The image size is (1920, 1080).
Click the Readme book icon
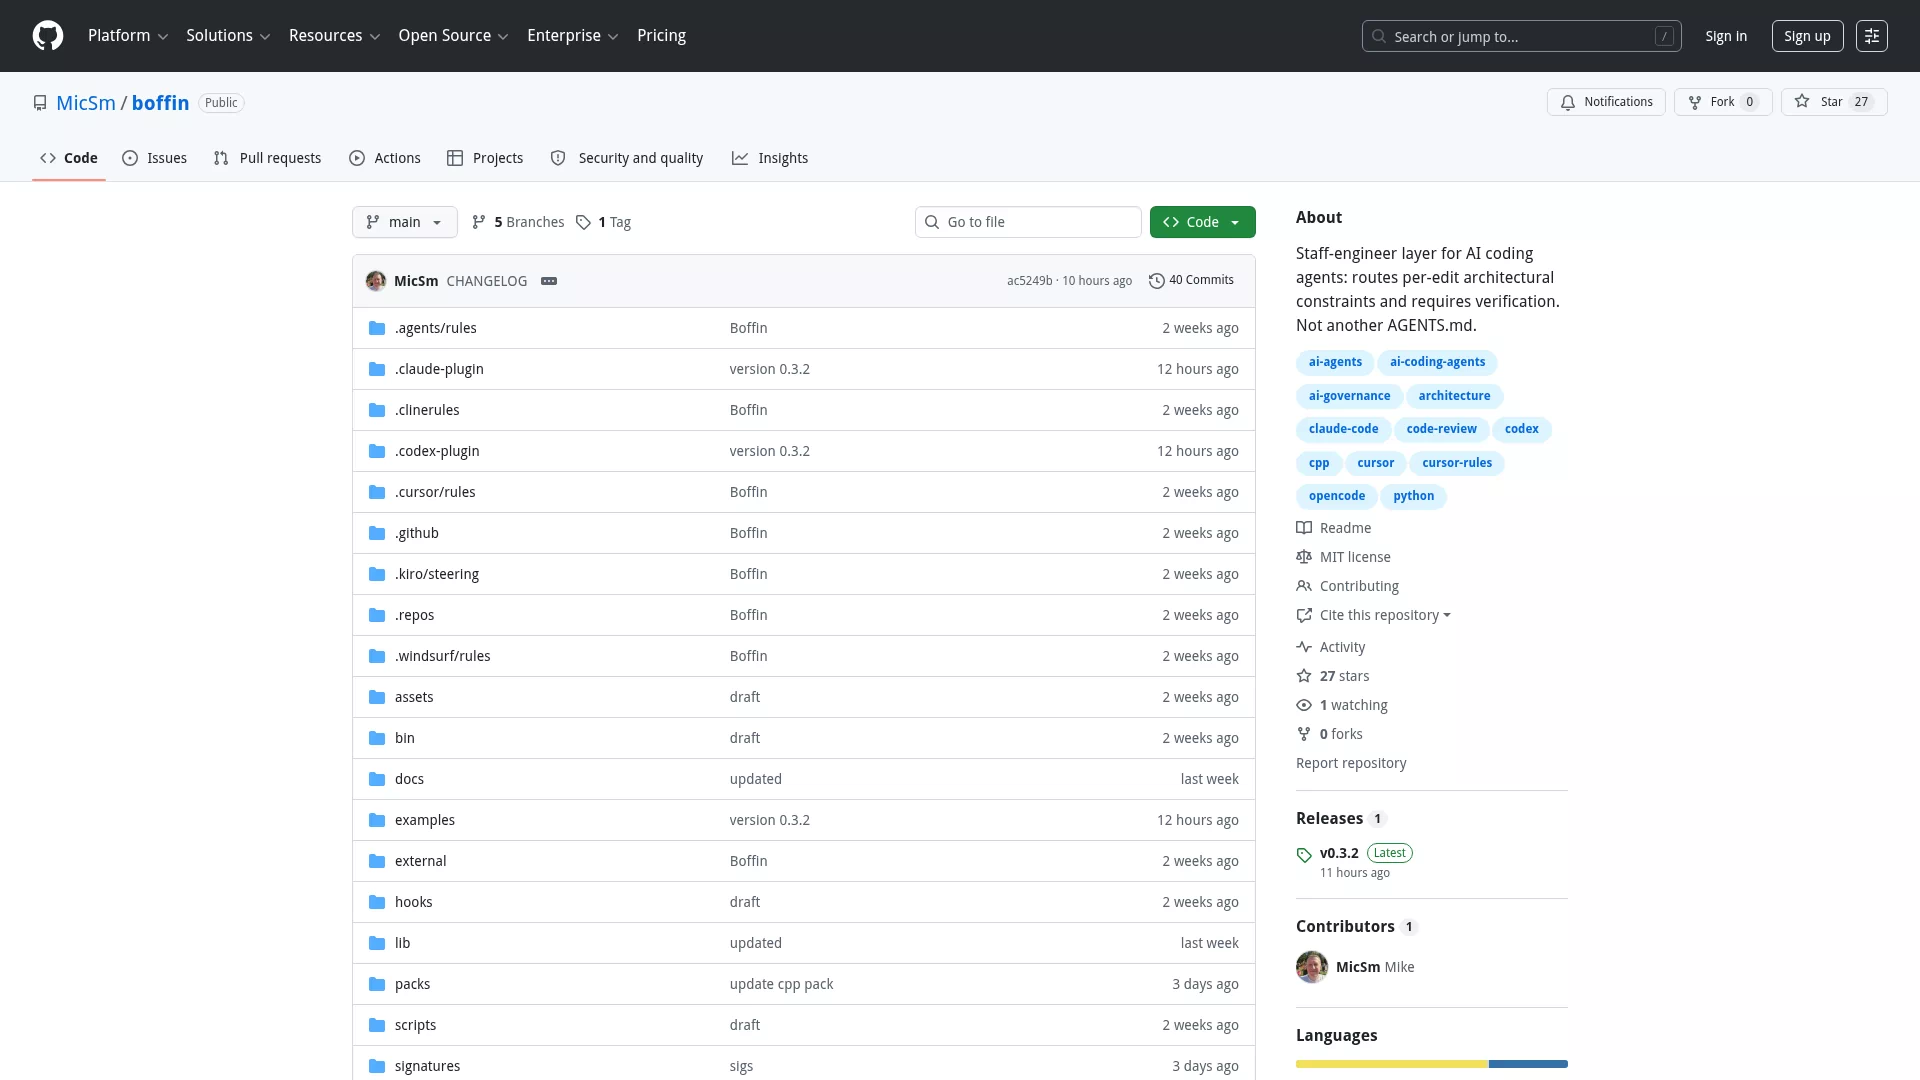coord(1304,528)
